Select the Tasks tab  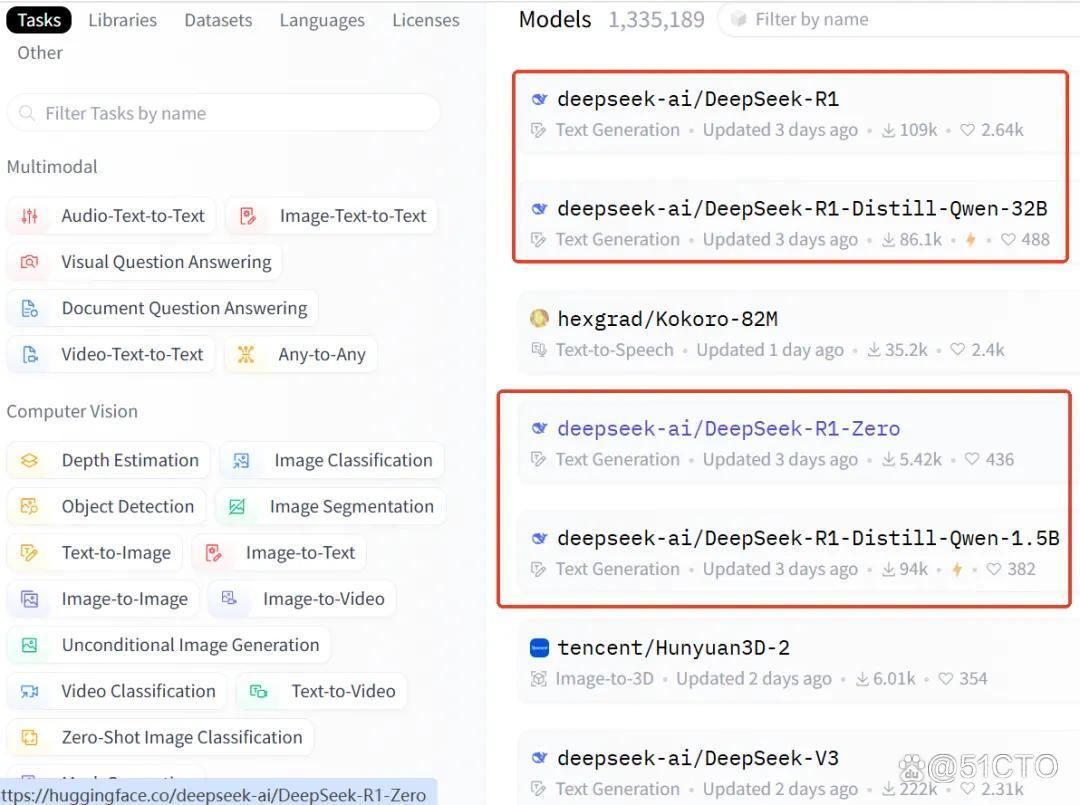(39, 20)
